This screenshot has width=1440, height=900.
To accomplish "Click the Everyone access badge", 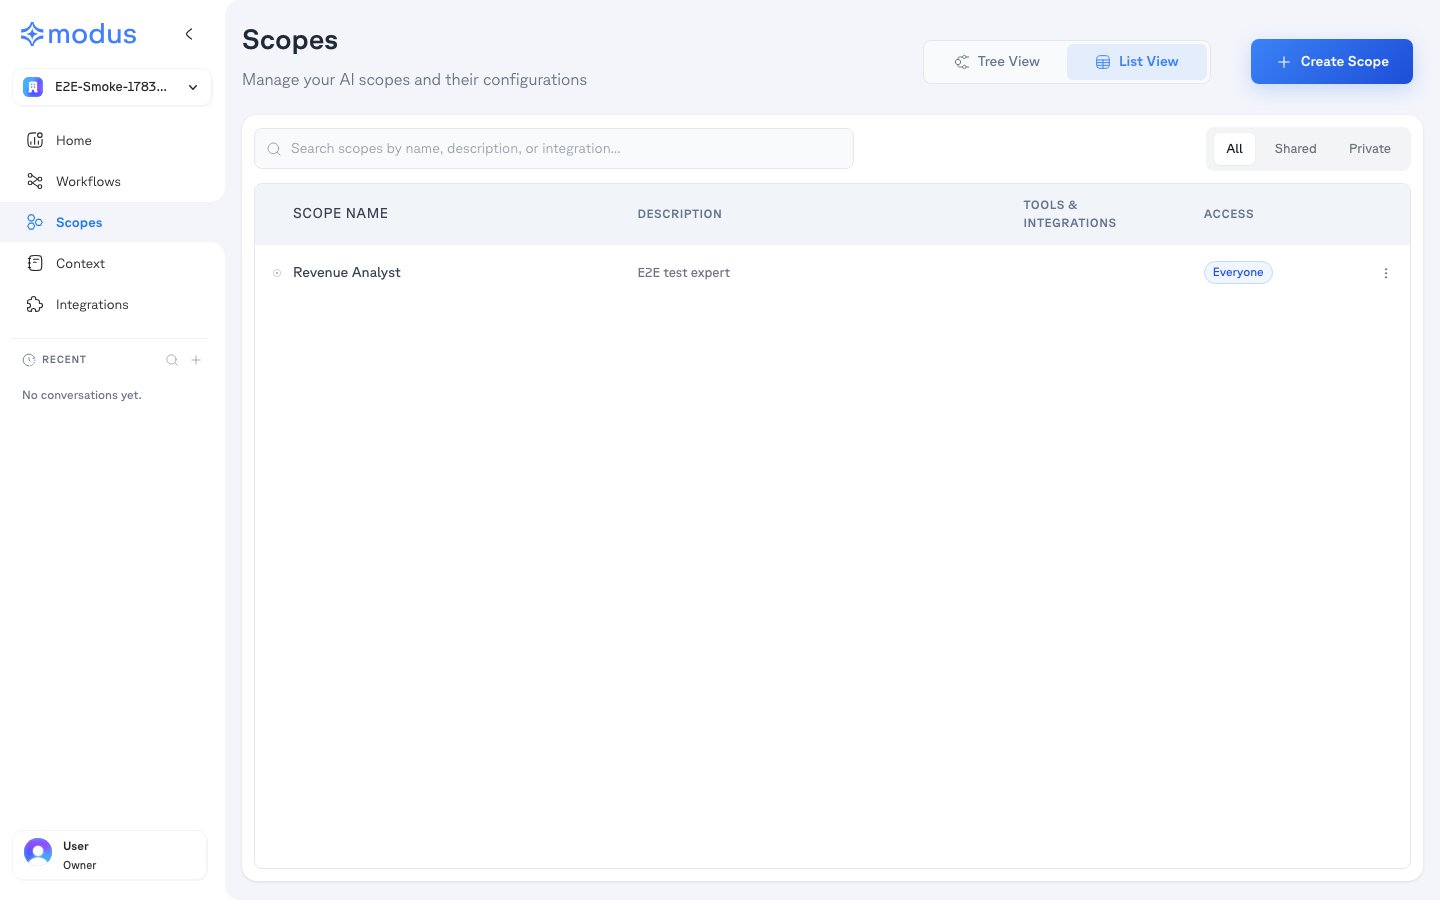I will coord(1238,272).
